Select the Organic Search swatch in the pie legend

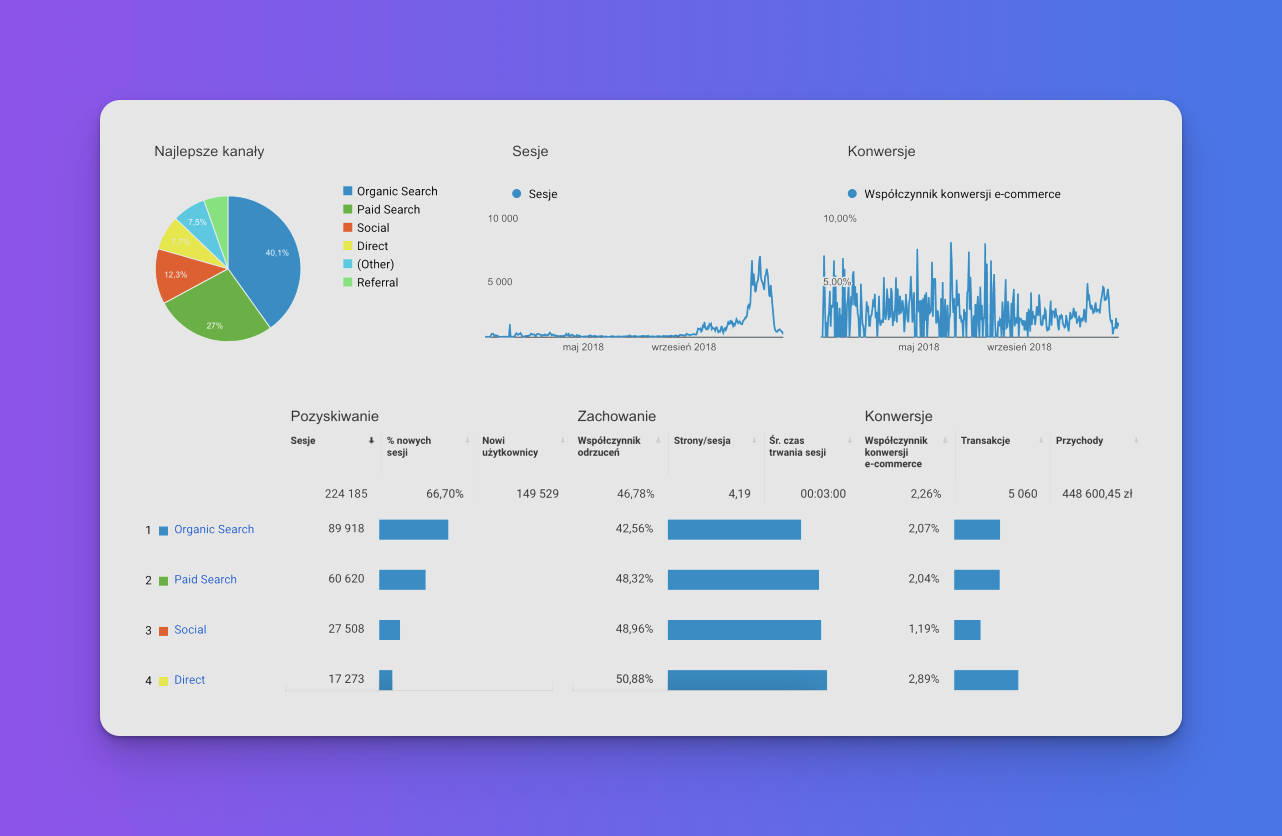pyautogui.click(x=347, y=191)
